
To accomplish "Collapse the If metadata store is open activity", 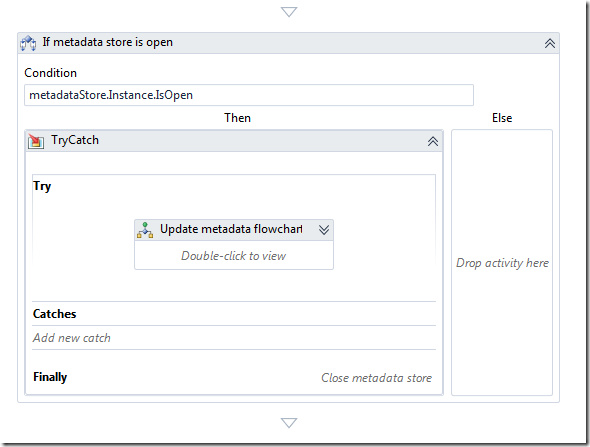I will [550, 43].
